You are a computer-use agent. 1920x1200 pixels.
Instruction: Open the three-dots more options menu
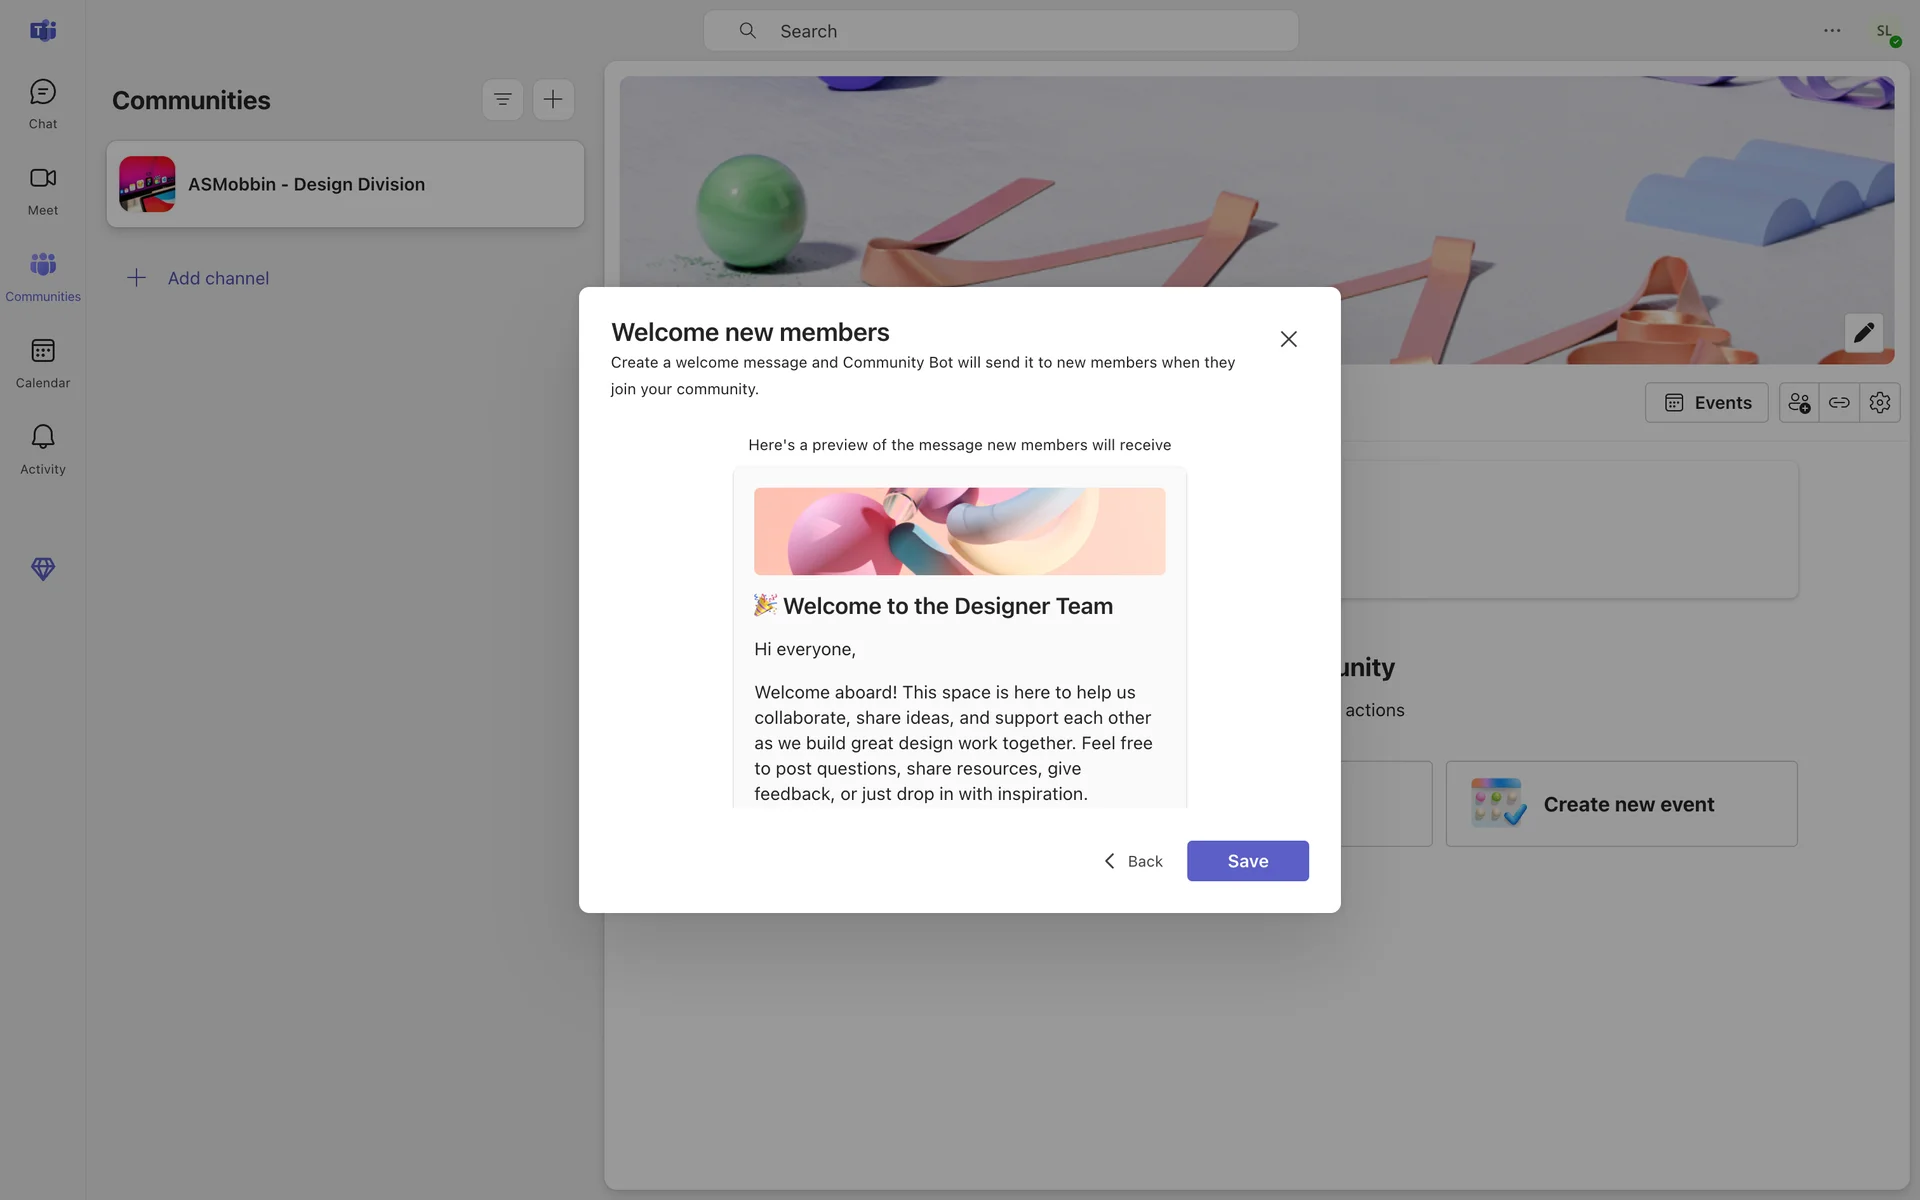tap(1831, 31)
